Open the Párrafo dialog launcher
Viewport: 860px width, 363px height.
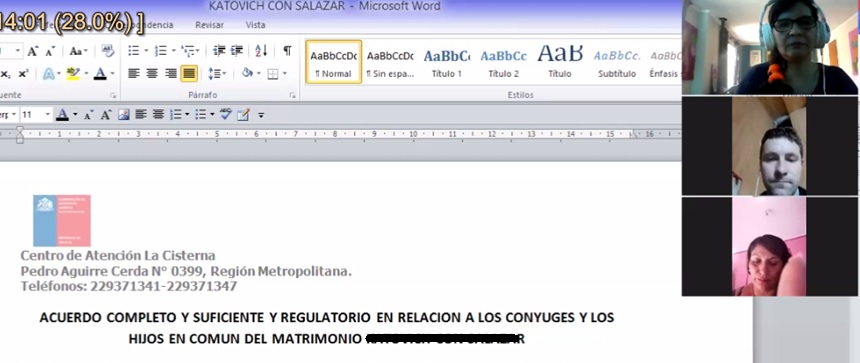click(292, 95)
